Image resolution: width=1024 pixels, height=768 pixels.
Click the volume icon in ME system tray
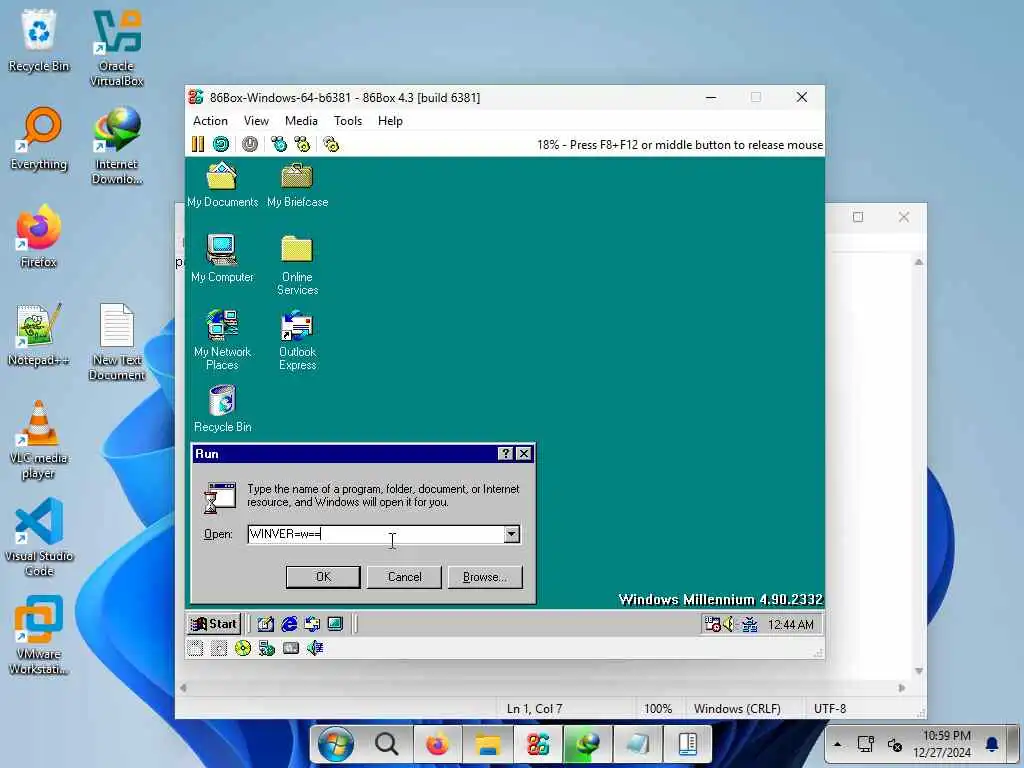click(729, 624)
